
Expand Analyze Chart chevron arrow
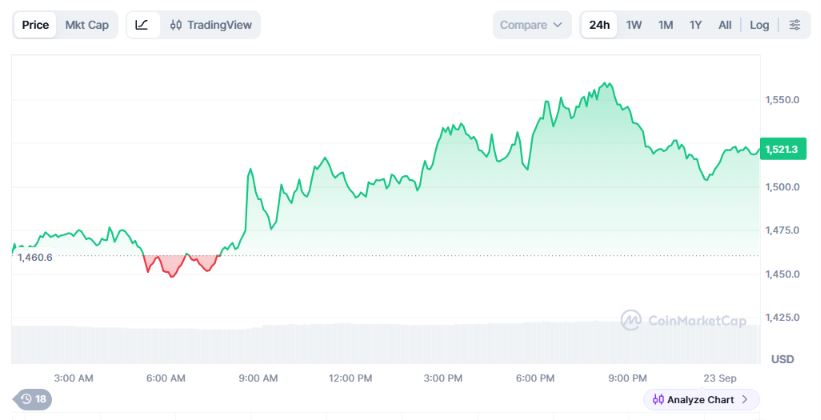tap(745, 400)
